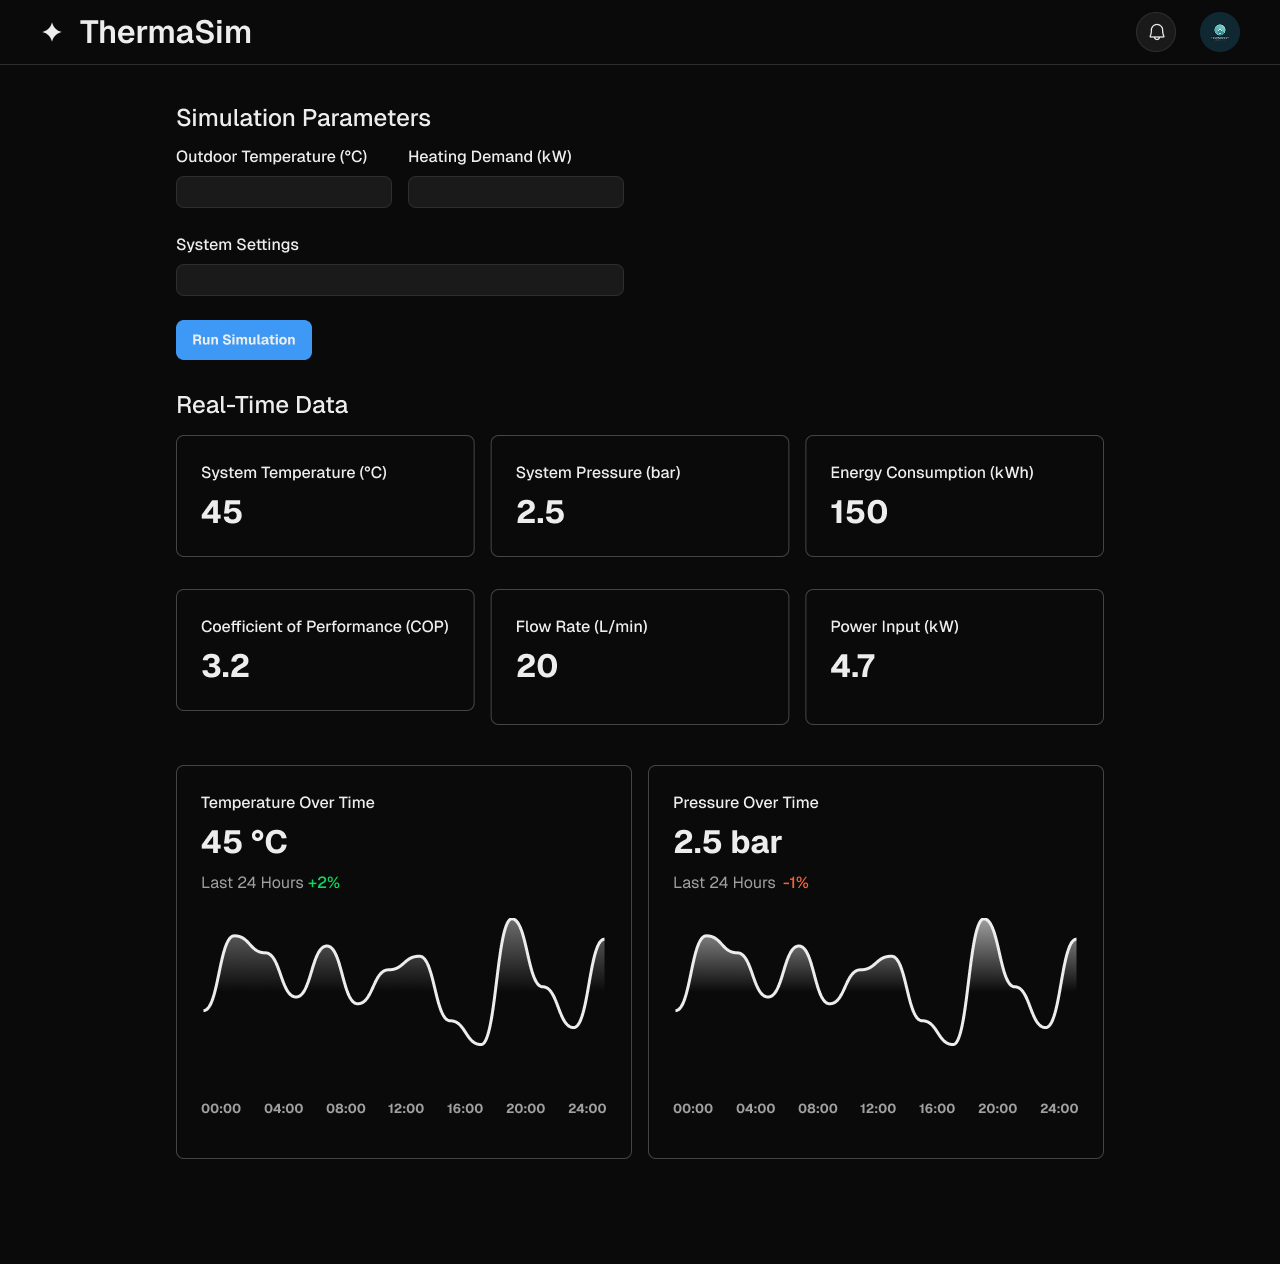This screenshot has height=1264, width=1280.
Task: Click the 20 flow rate value
Action: tap(537, 666)
